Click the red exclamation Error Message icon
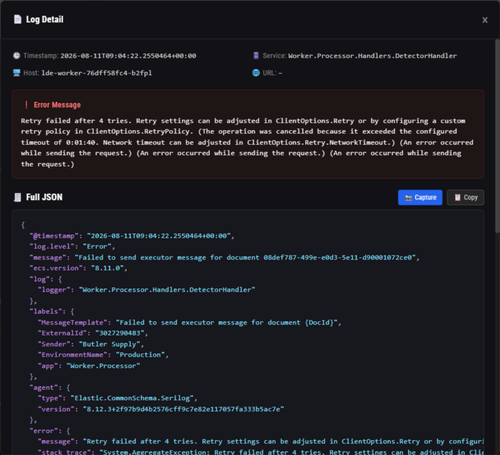This screenshot has width=500, height=455. tap(26, 105)
